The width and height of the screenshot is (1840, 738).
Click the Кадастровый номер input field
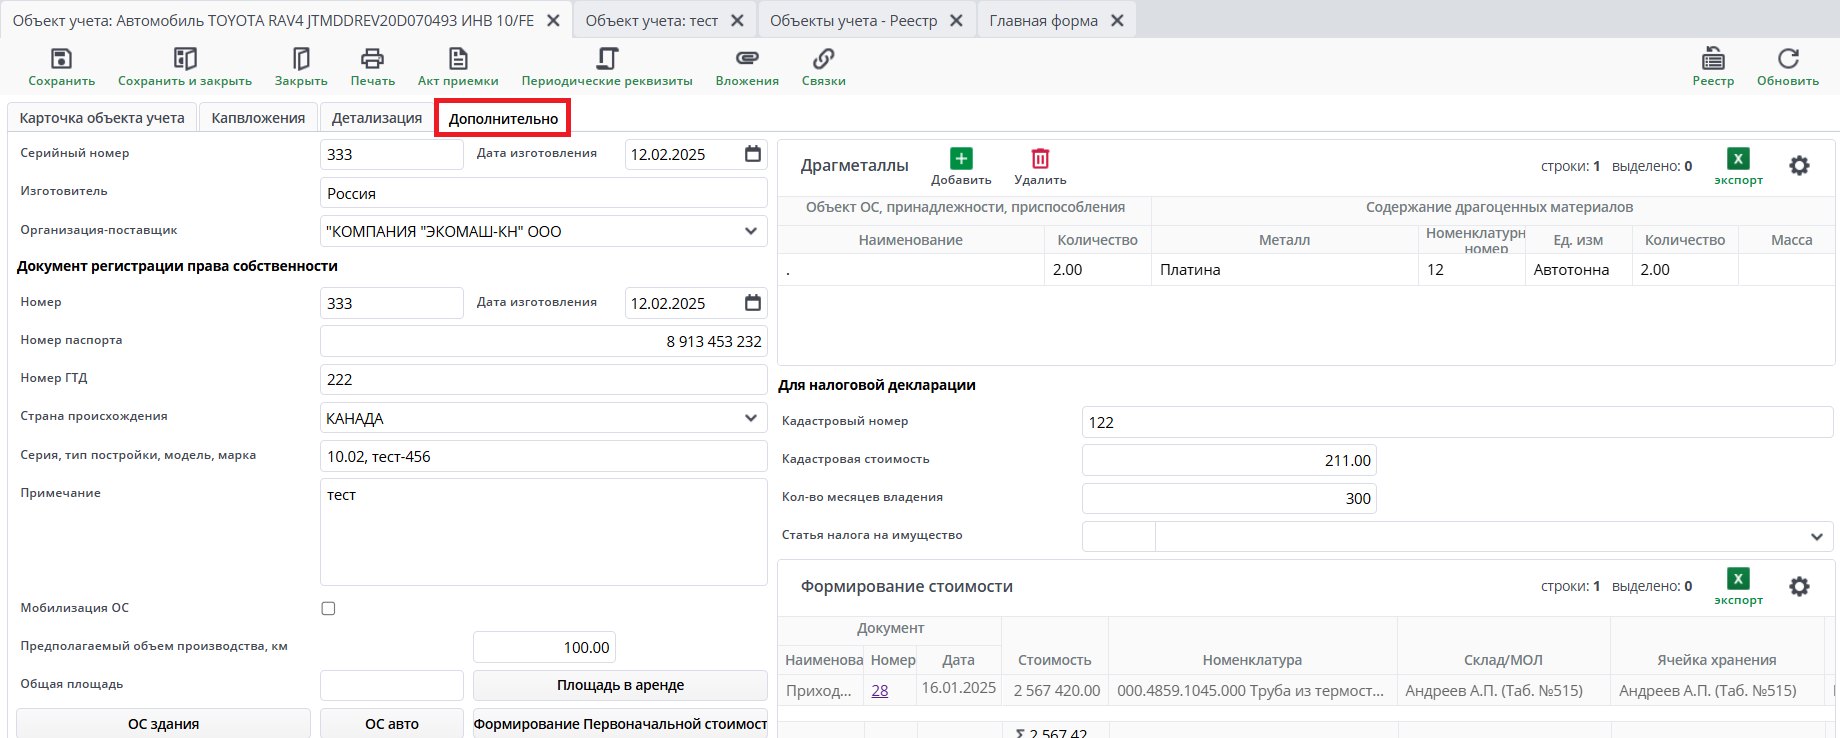[1456, 422]
